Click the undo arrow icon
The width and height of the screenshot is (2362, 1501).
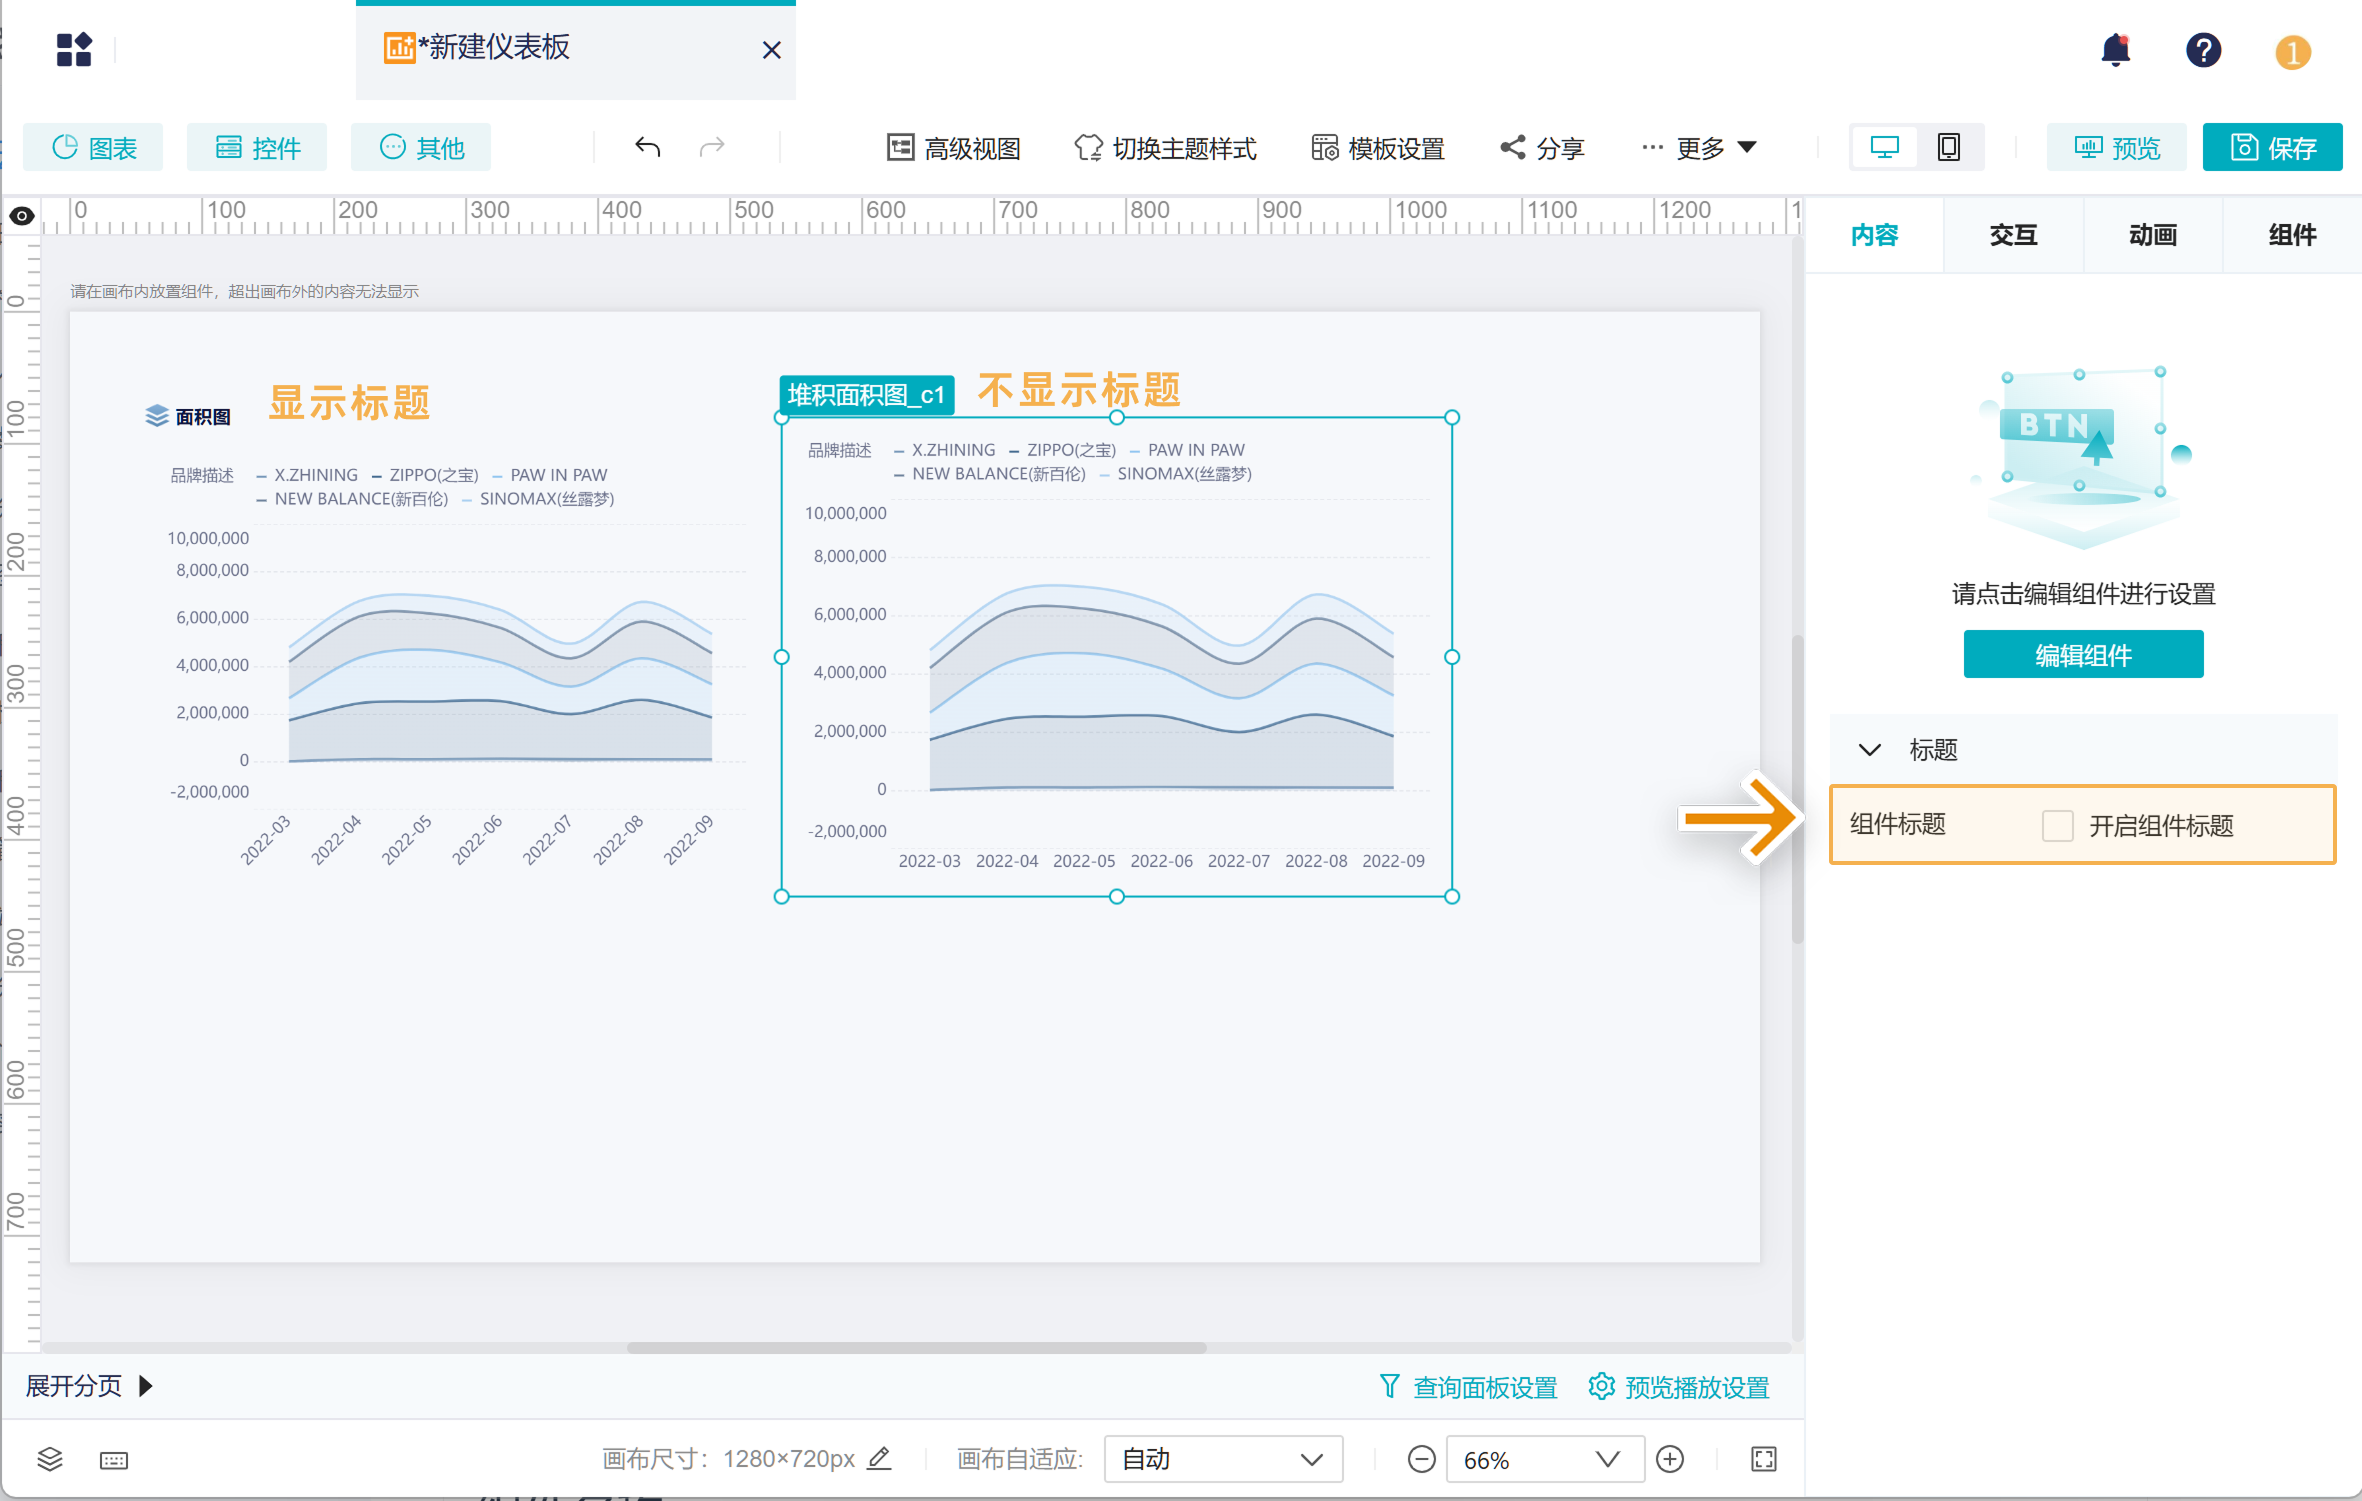point(647,148)
